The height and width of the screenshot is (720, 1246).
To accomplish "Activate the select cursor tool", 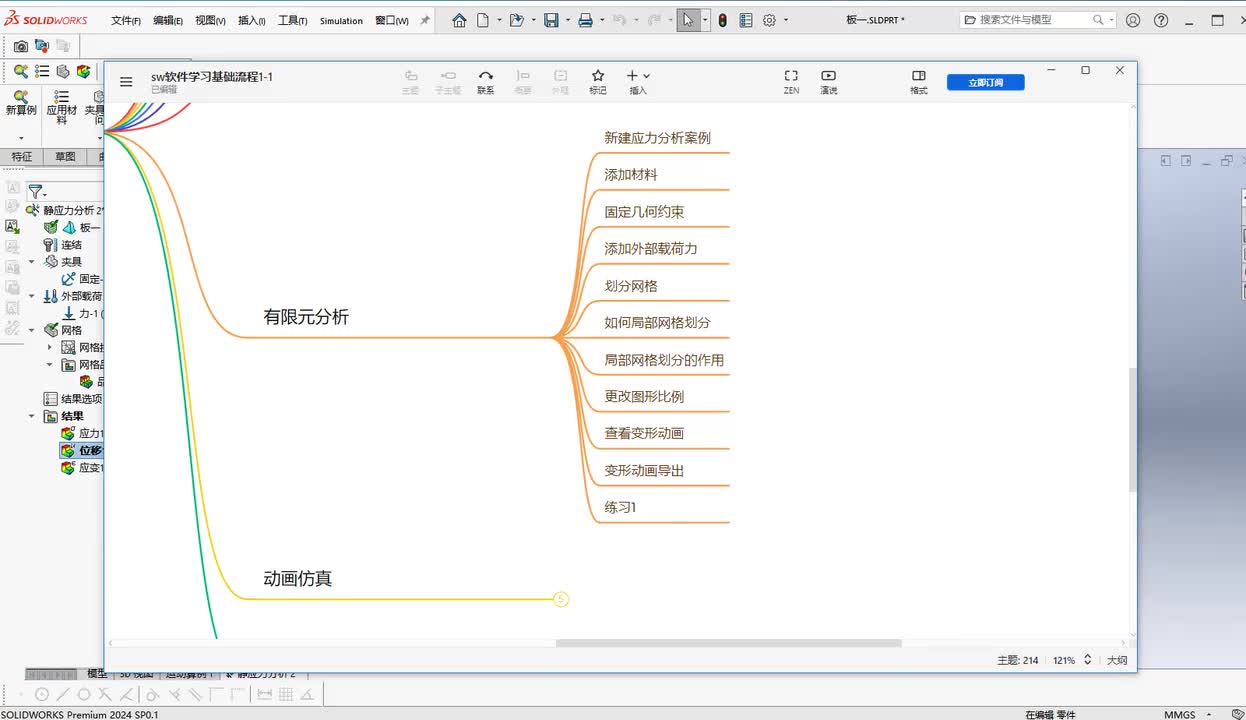I will point(688,20).
